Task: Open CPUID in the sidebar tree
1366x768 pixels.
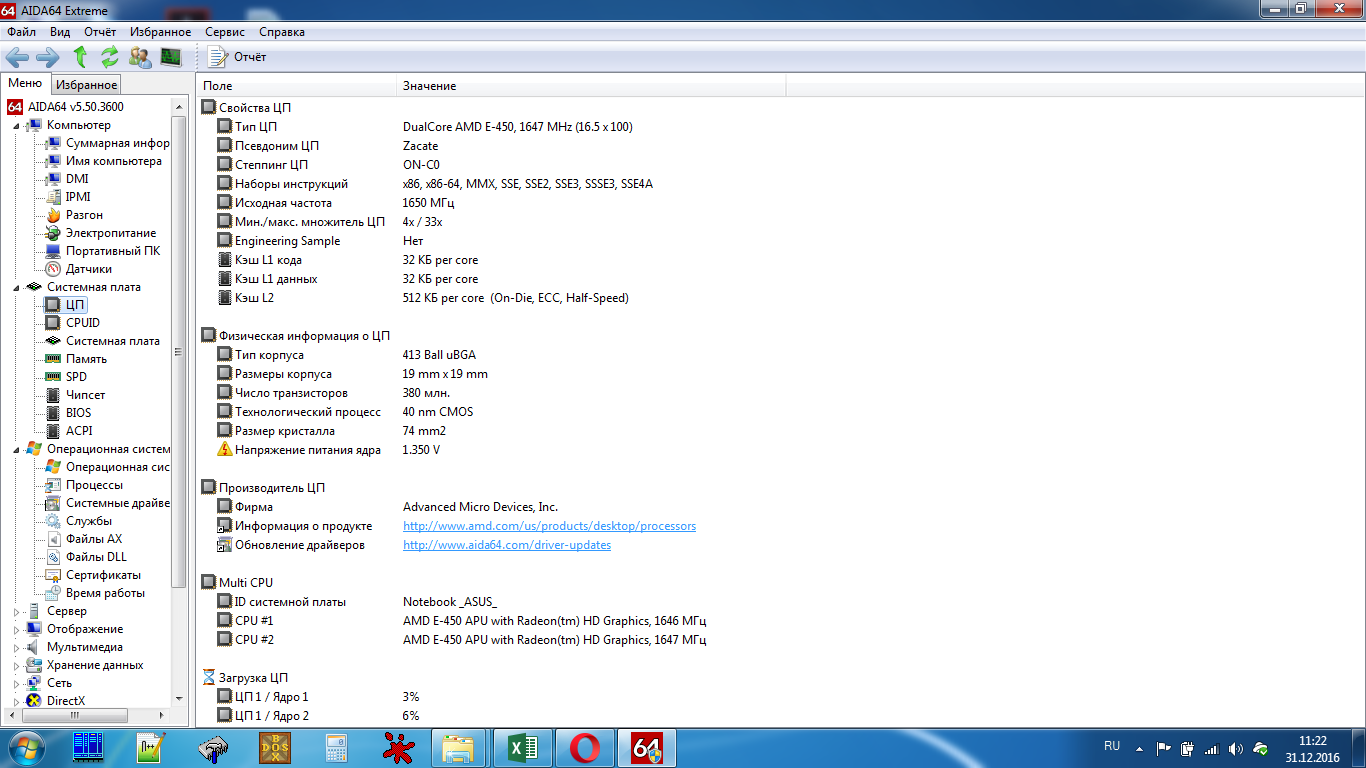Action: click(x=82, y=323)
